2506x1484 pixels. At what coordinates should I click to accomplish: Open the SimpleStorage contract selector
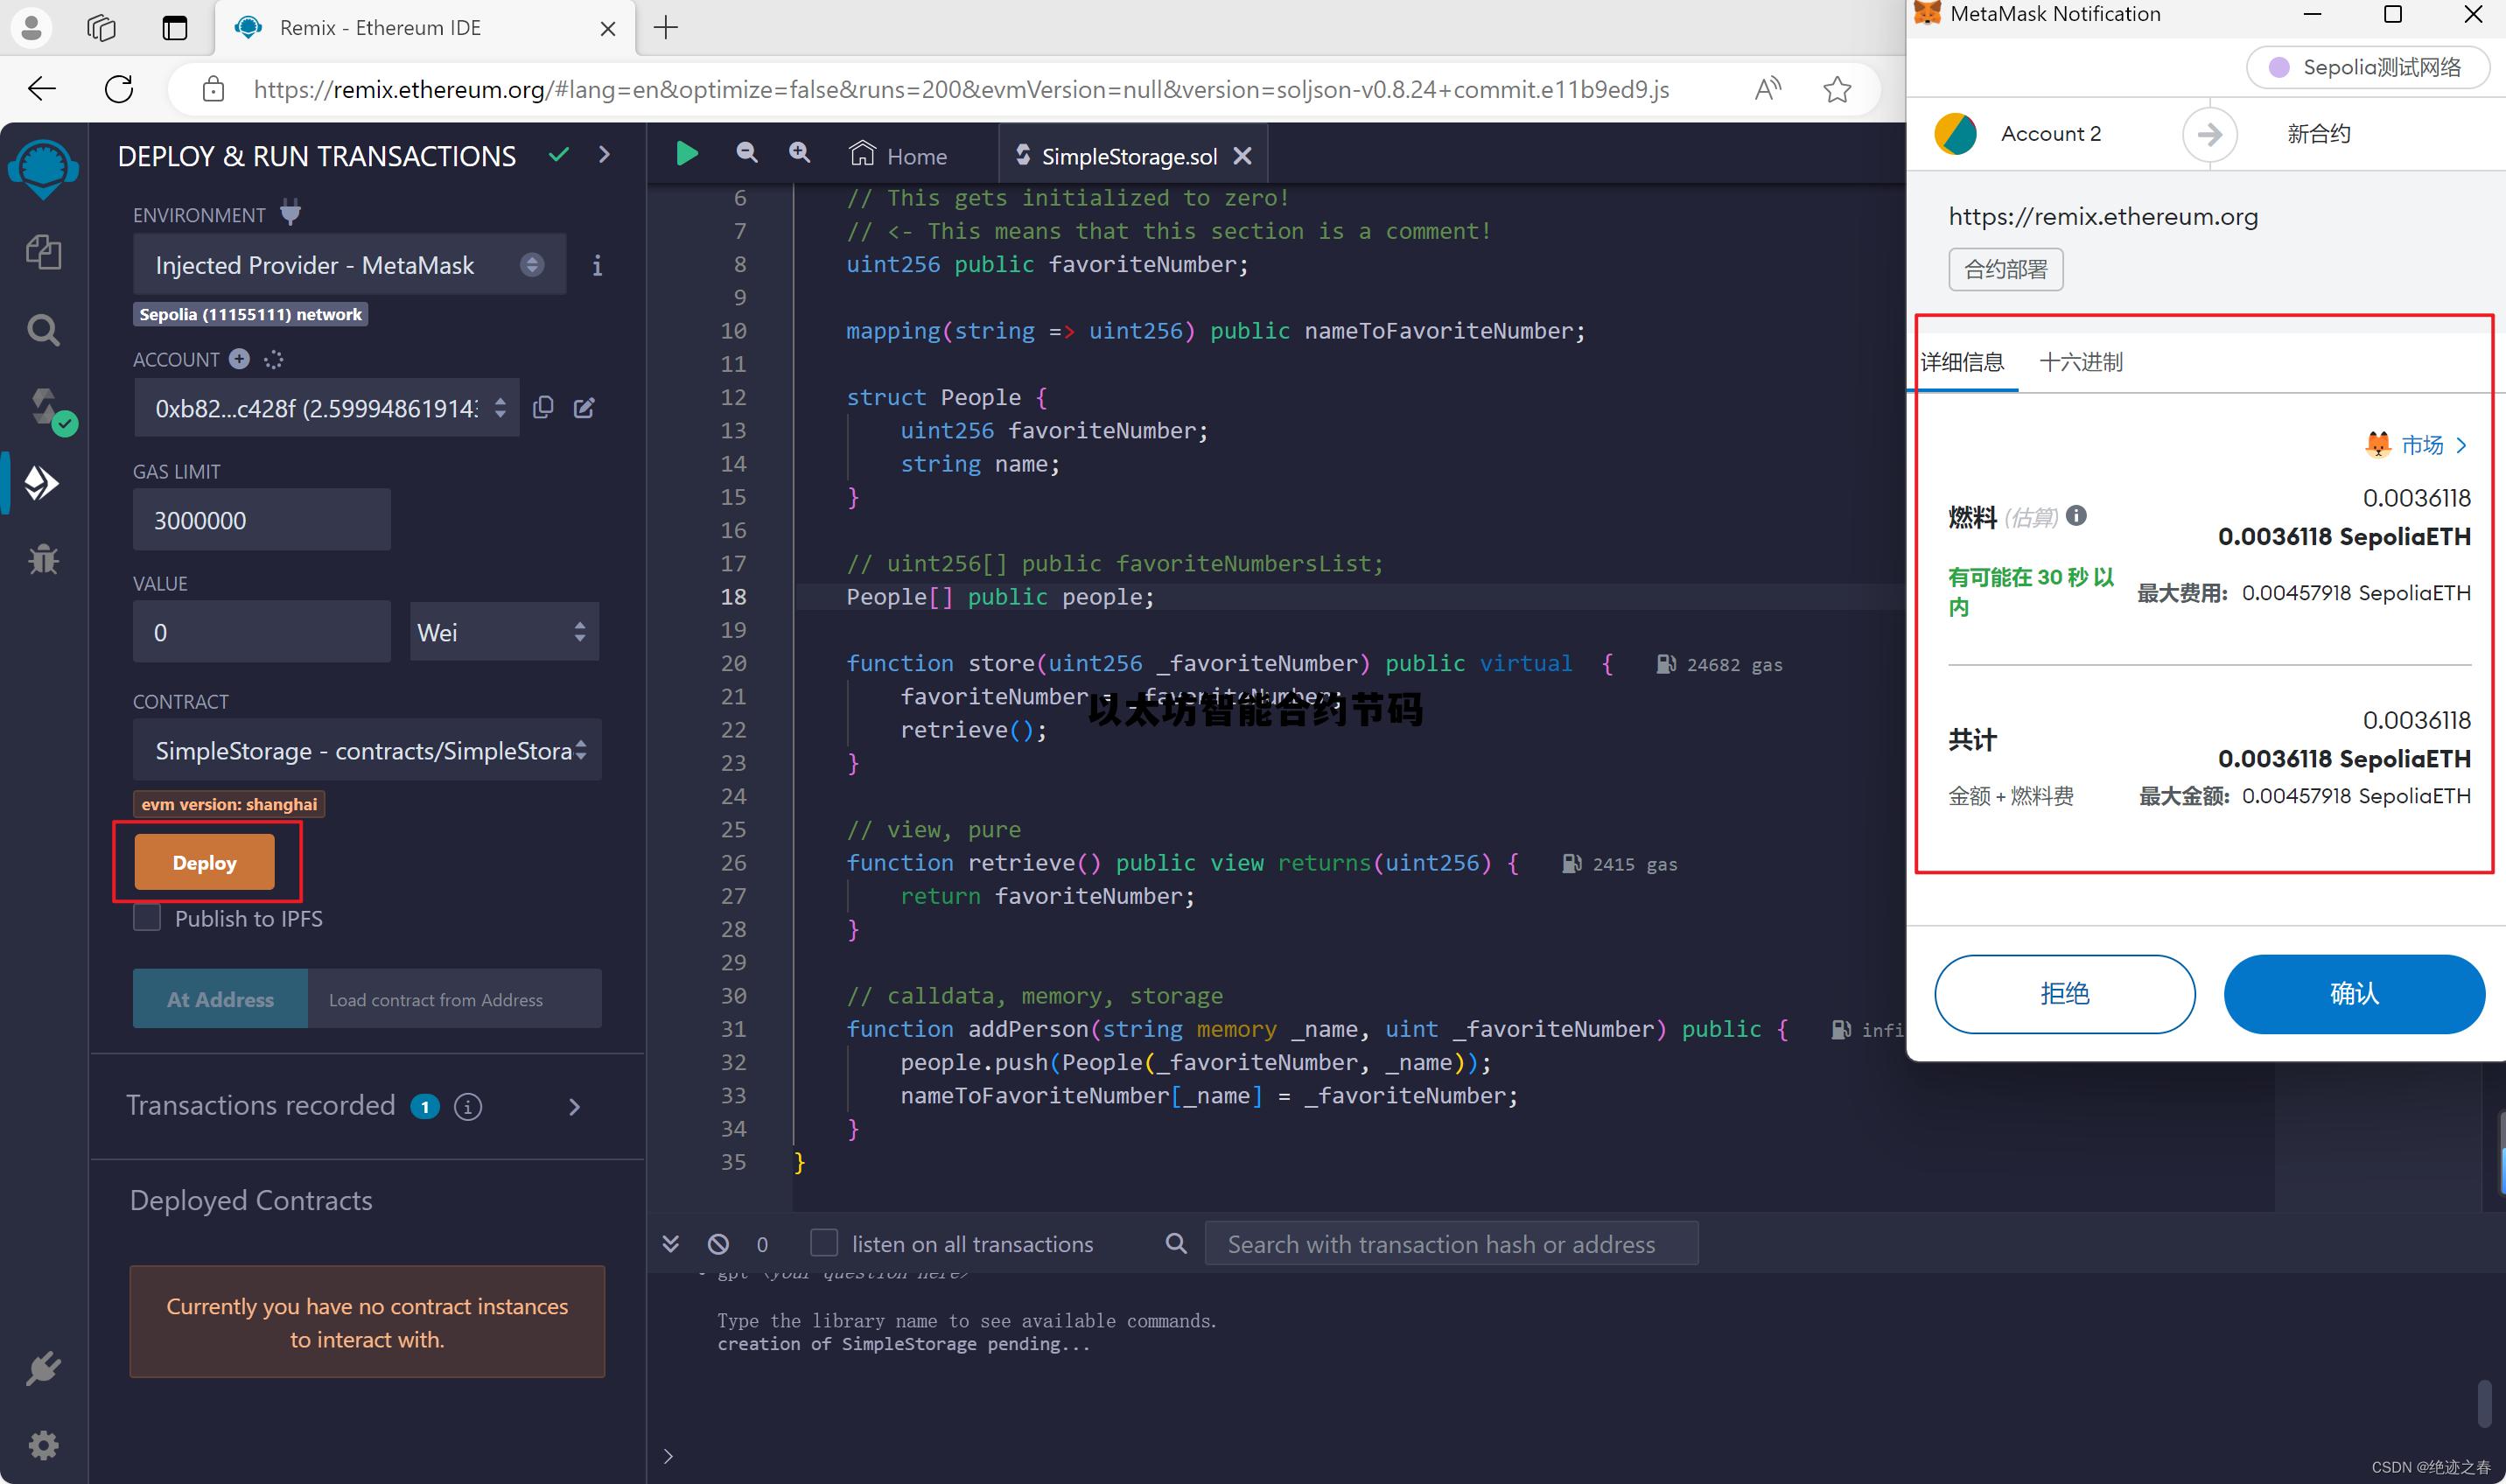[x=367, y=751]
